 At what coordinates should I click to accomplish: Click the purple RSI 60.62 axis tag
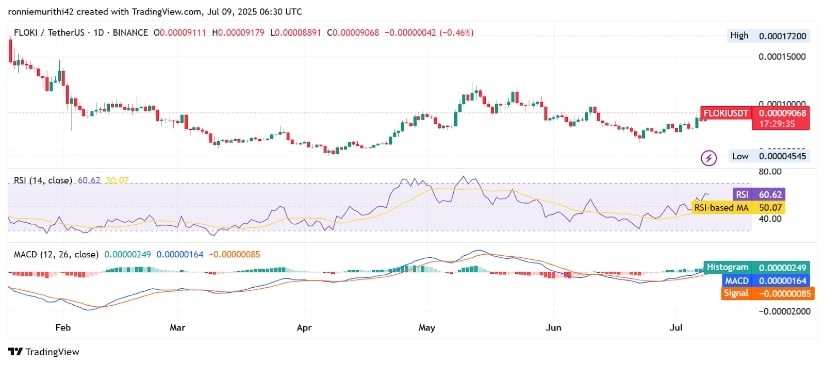click(759, 195)
